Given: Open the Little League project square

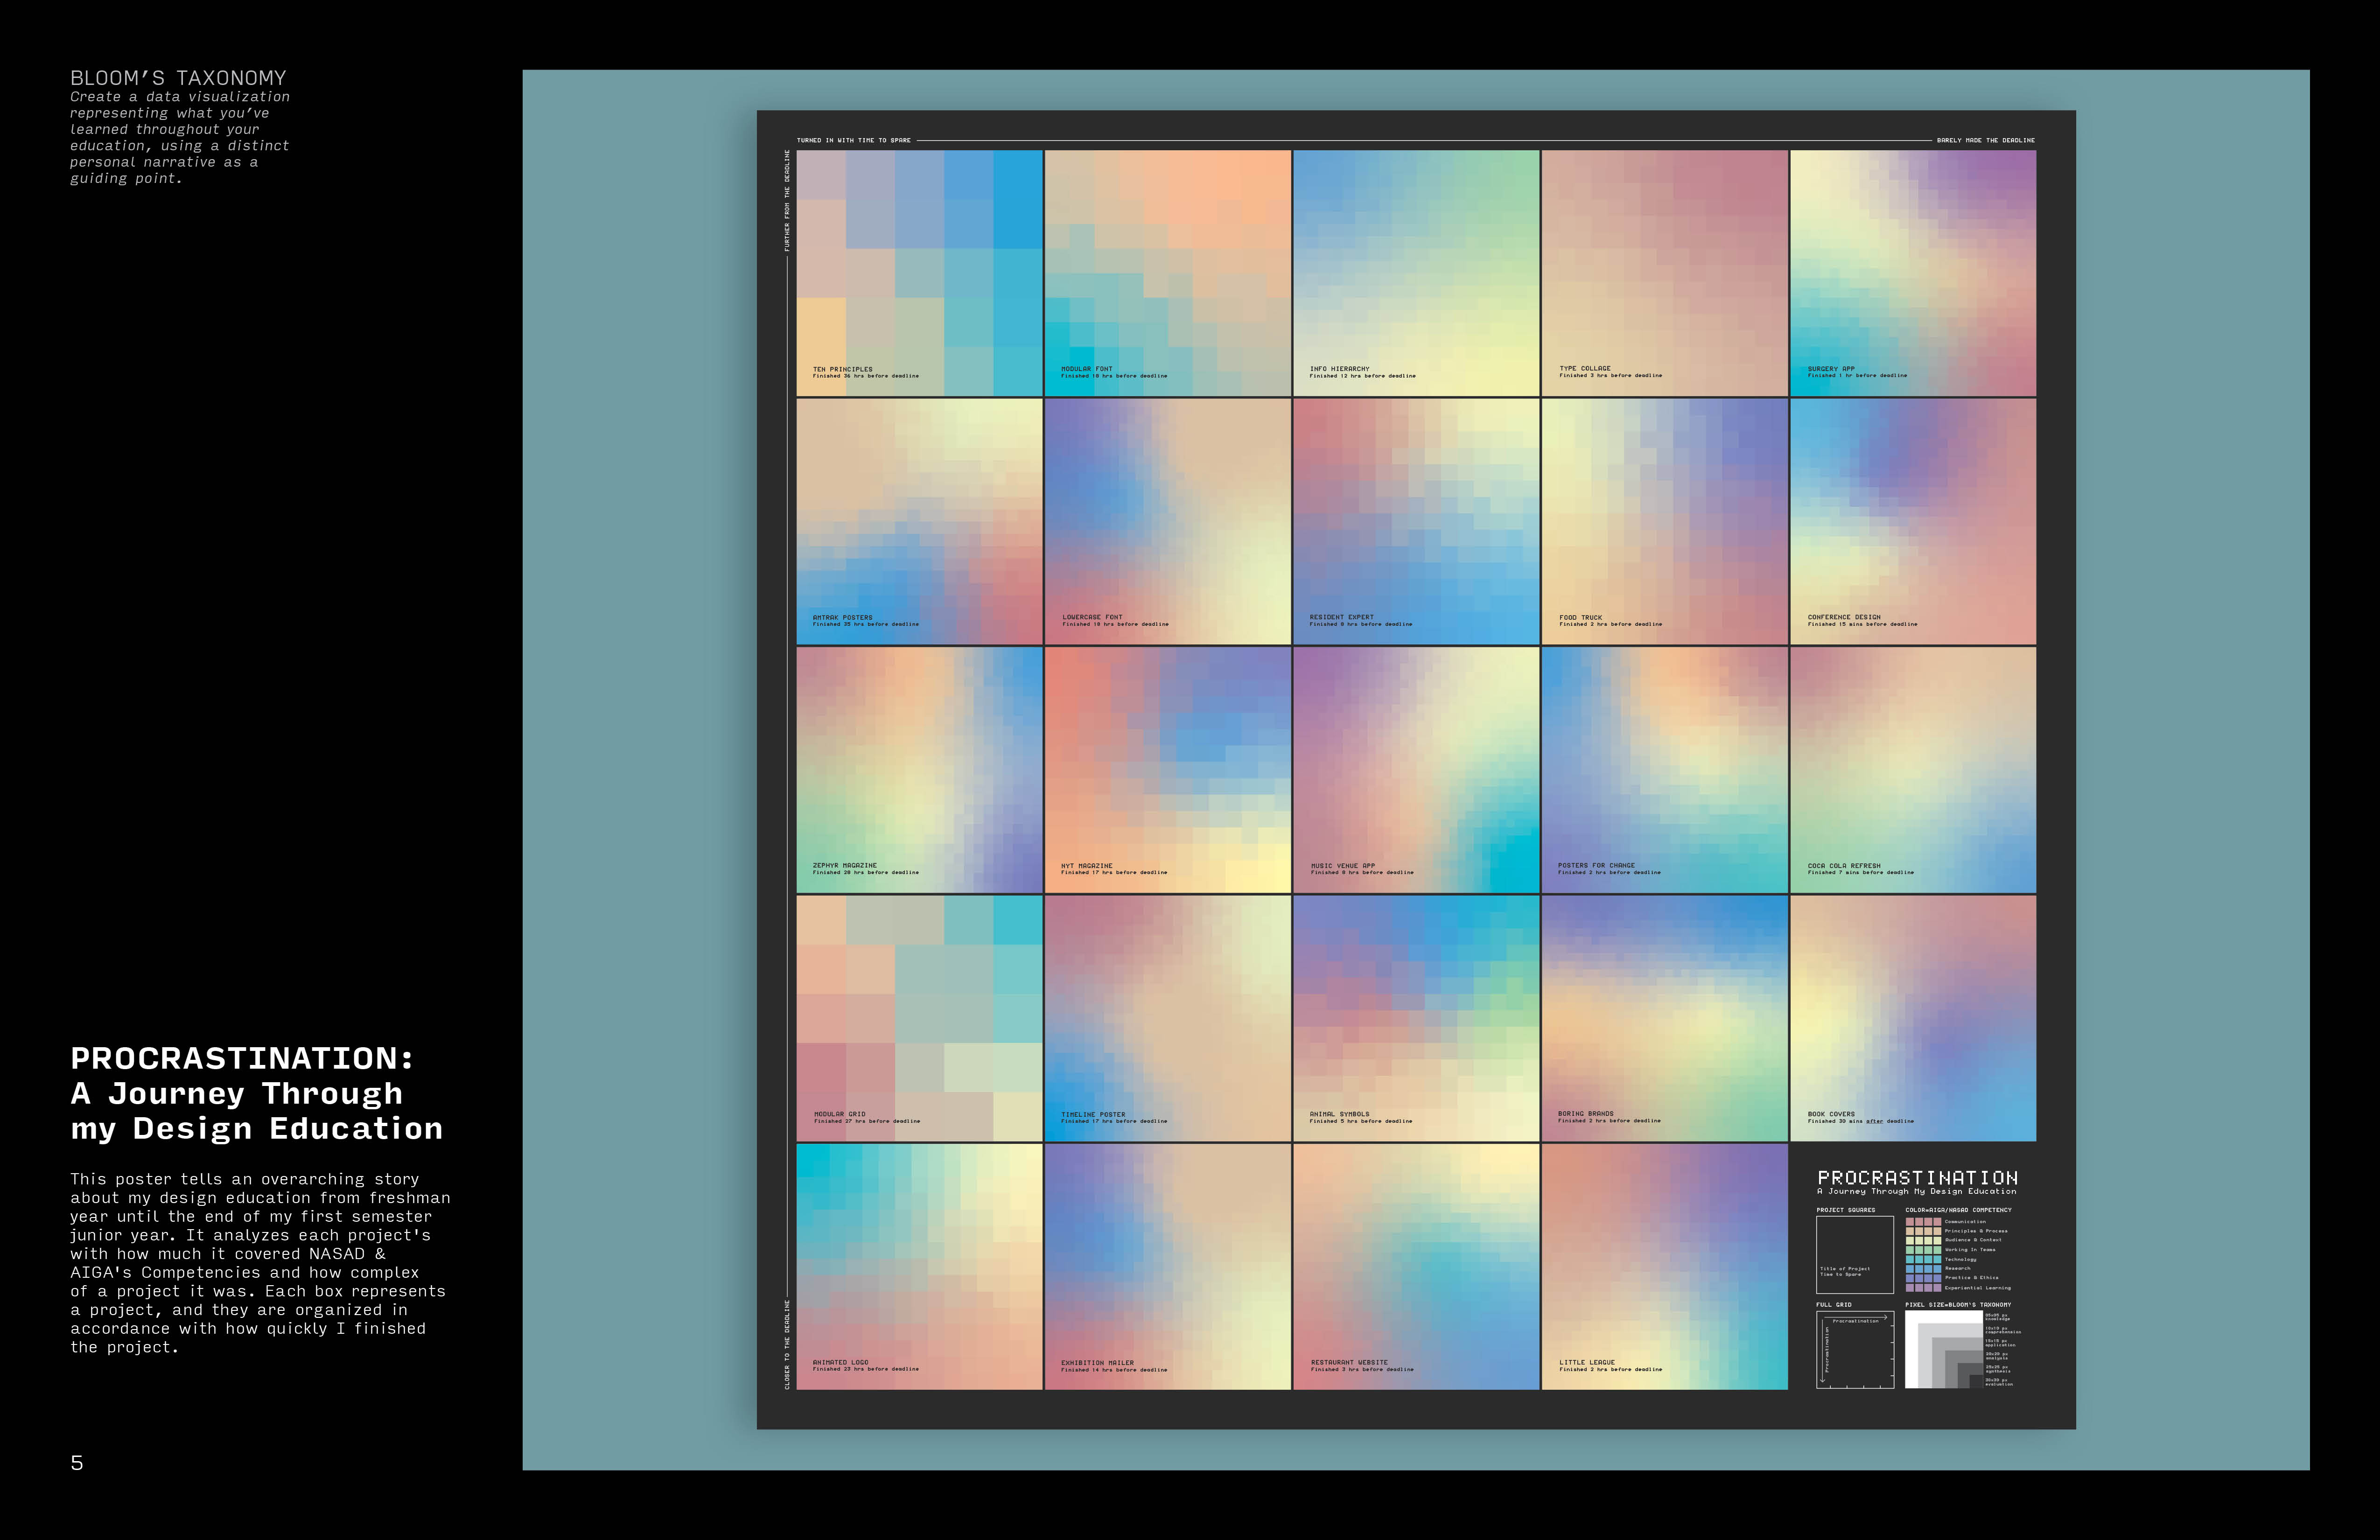Looking at the screenshot, I should click(1664, 1266).
